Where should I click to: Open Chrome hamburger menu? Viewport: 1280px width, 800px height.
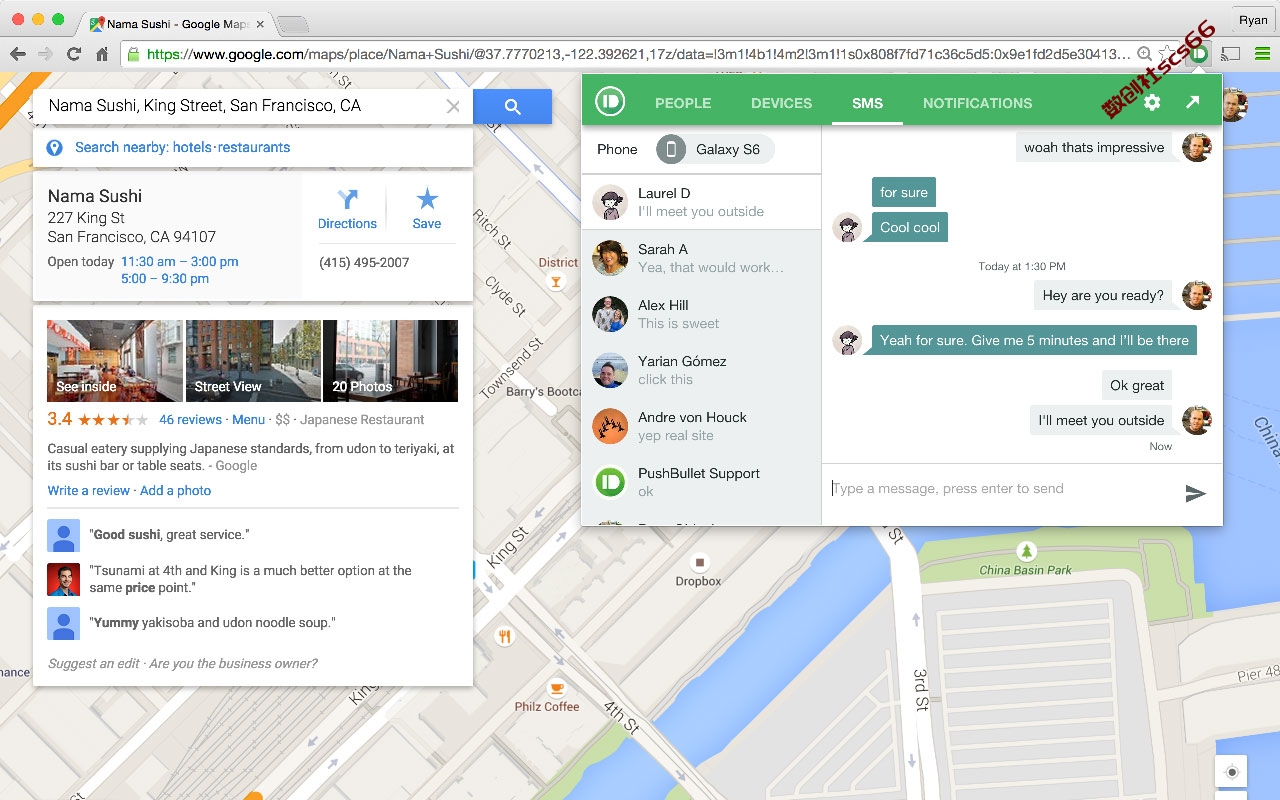coord(1262,54)
